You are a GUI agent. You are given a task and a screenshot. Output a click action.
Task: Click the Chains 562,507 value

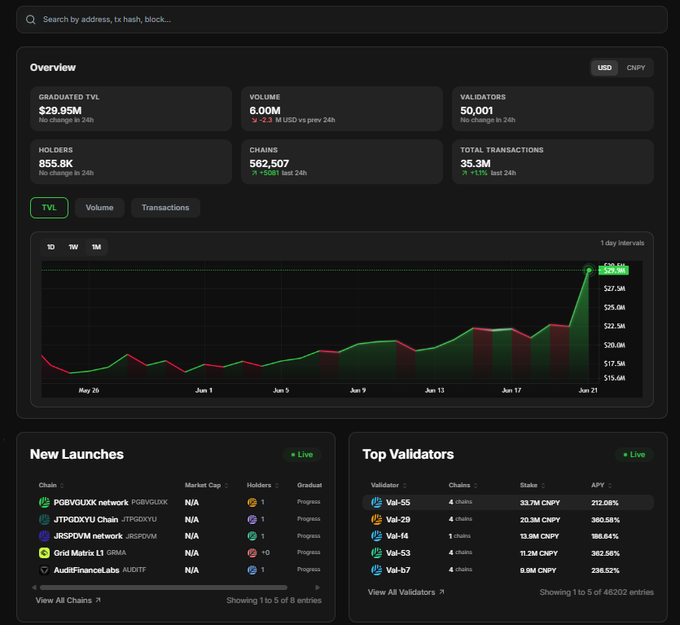pyautogui.click(x=269, y=164)
